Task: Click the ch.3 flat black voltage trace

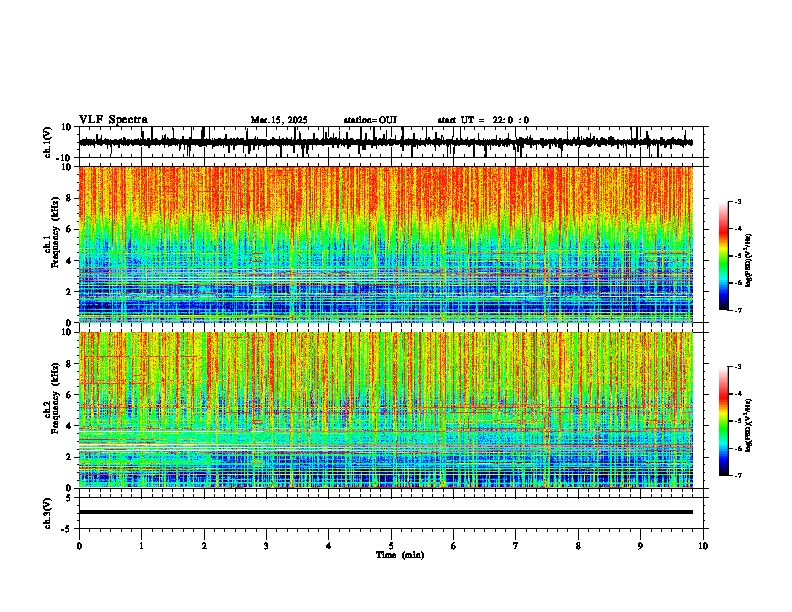Action: click(385, 512)
